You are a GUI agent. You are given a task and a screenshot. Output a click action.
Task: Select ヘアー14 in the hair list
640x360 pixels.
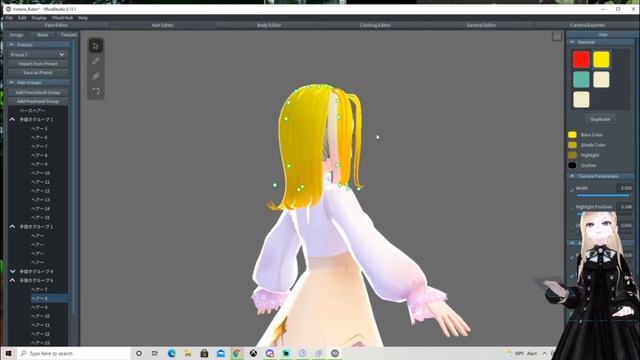(40, 209)
